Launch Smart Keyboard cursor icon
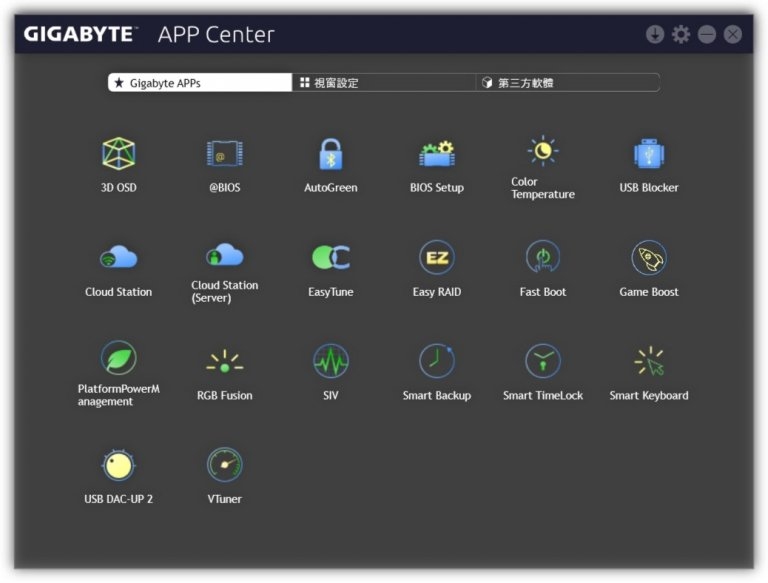The width and height of the screenshot is (768, 583). coord(649,361)
